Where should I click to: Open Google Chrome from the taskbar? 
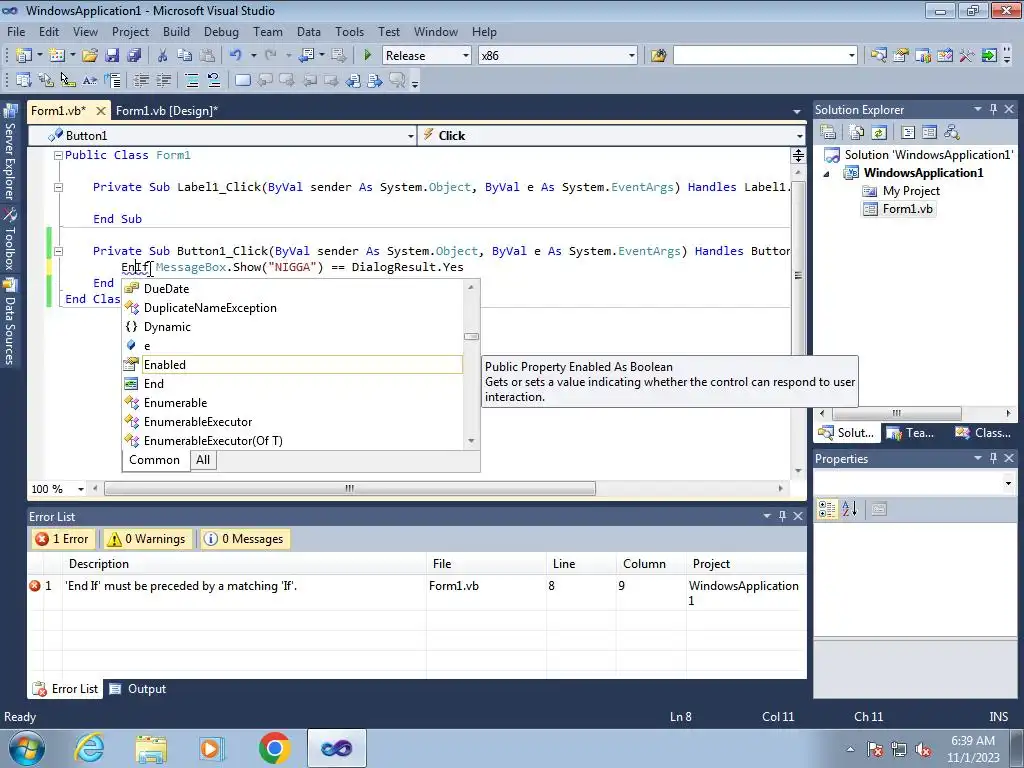274,748
